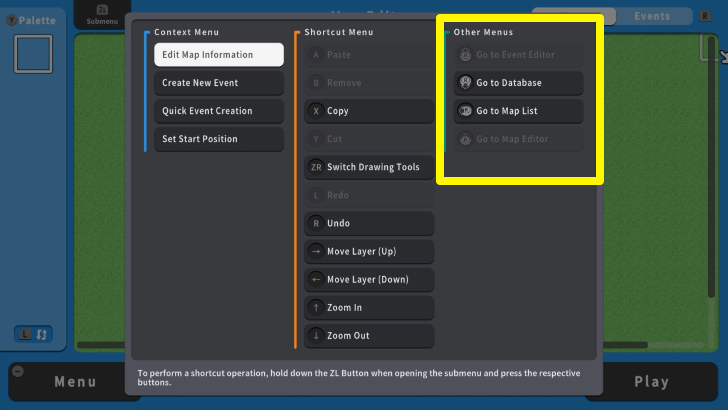Screen dimensions: 728x410
Task: Click the L icon beside Redo
Action: click(316, 195)
